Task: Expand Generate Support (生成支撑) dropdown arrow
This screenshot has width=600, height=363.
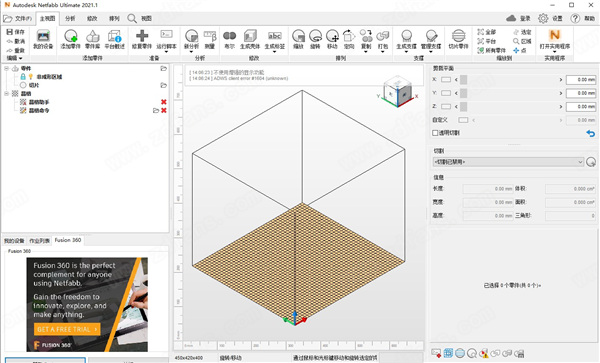Action: pos(406,52)
